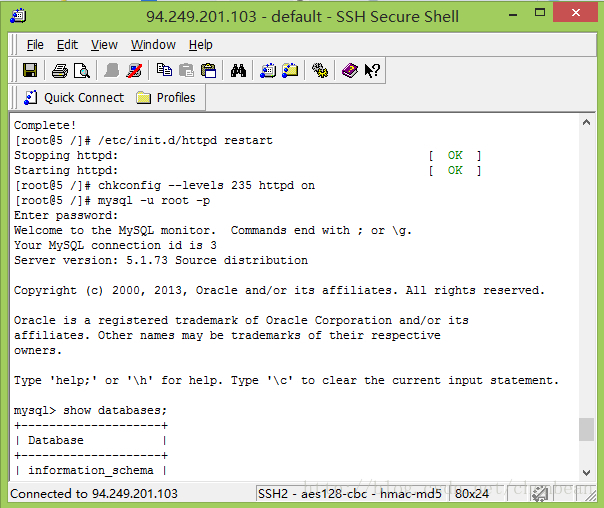604x508 pixels.
Task: Click the 'Database' table header text
Action: click(55, 441)
